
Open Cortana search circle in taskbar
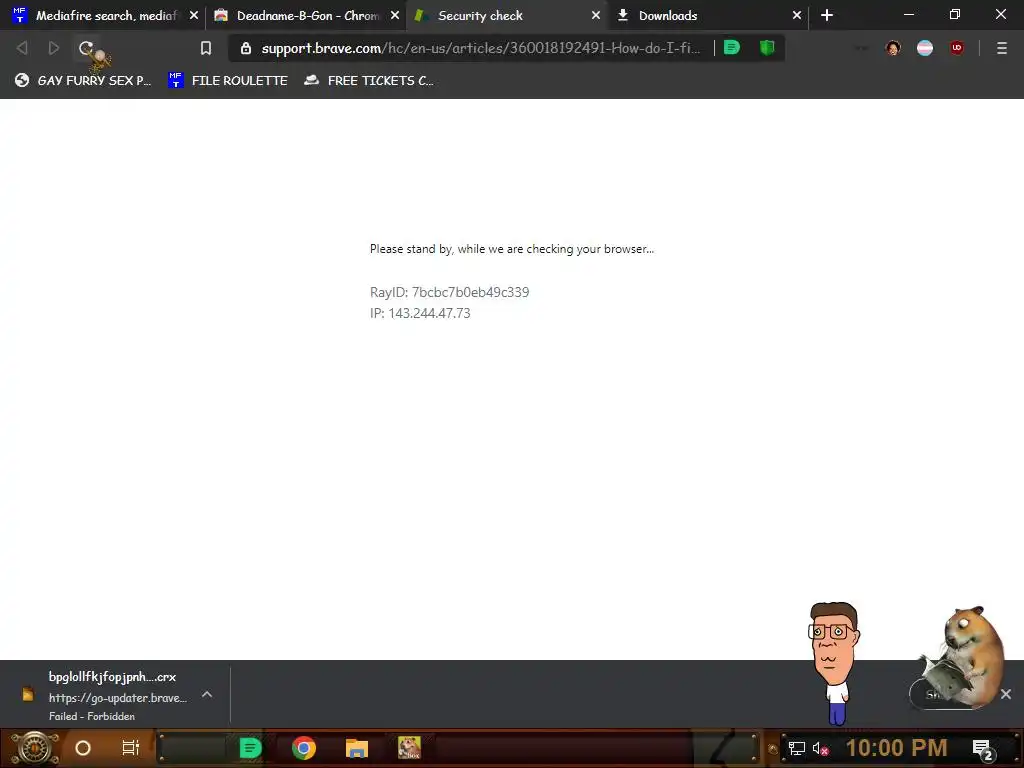point(83,748)
